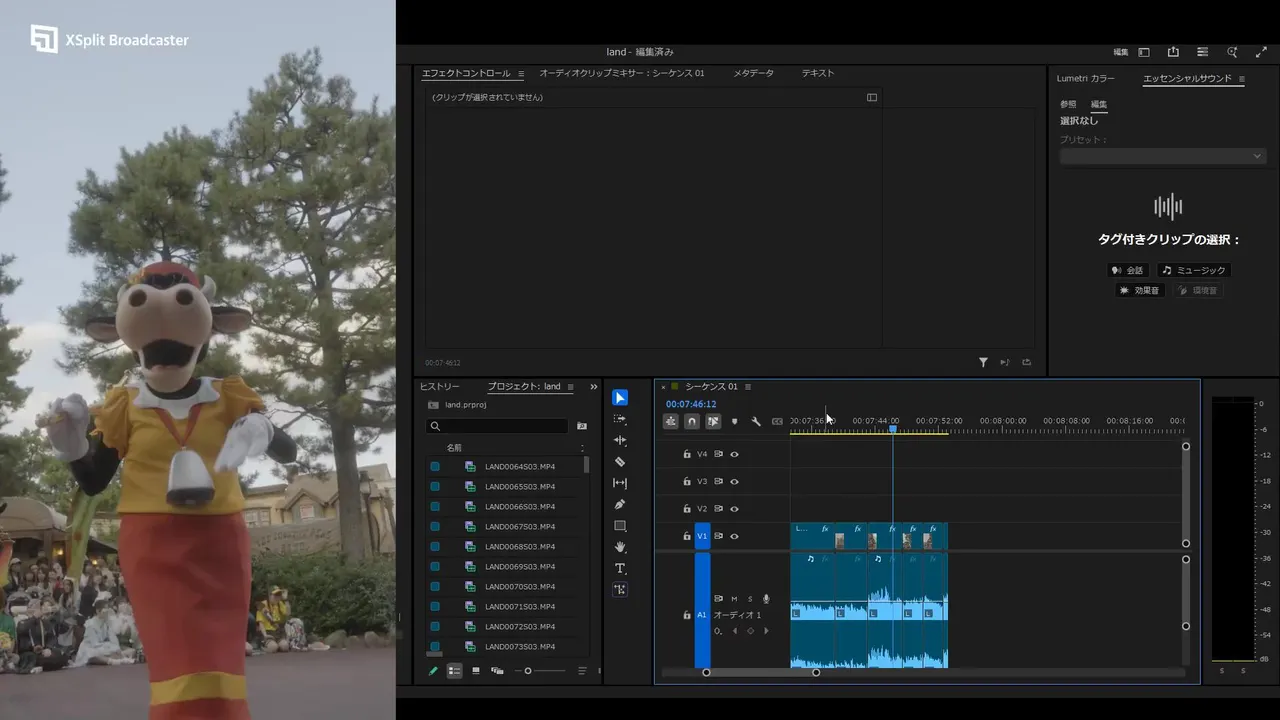Hide video track V2 output
This screenshot has width=1280, height=720.
pos(734,509)
